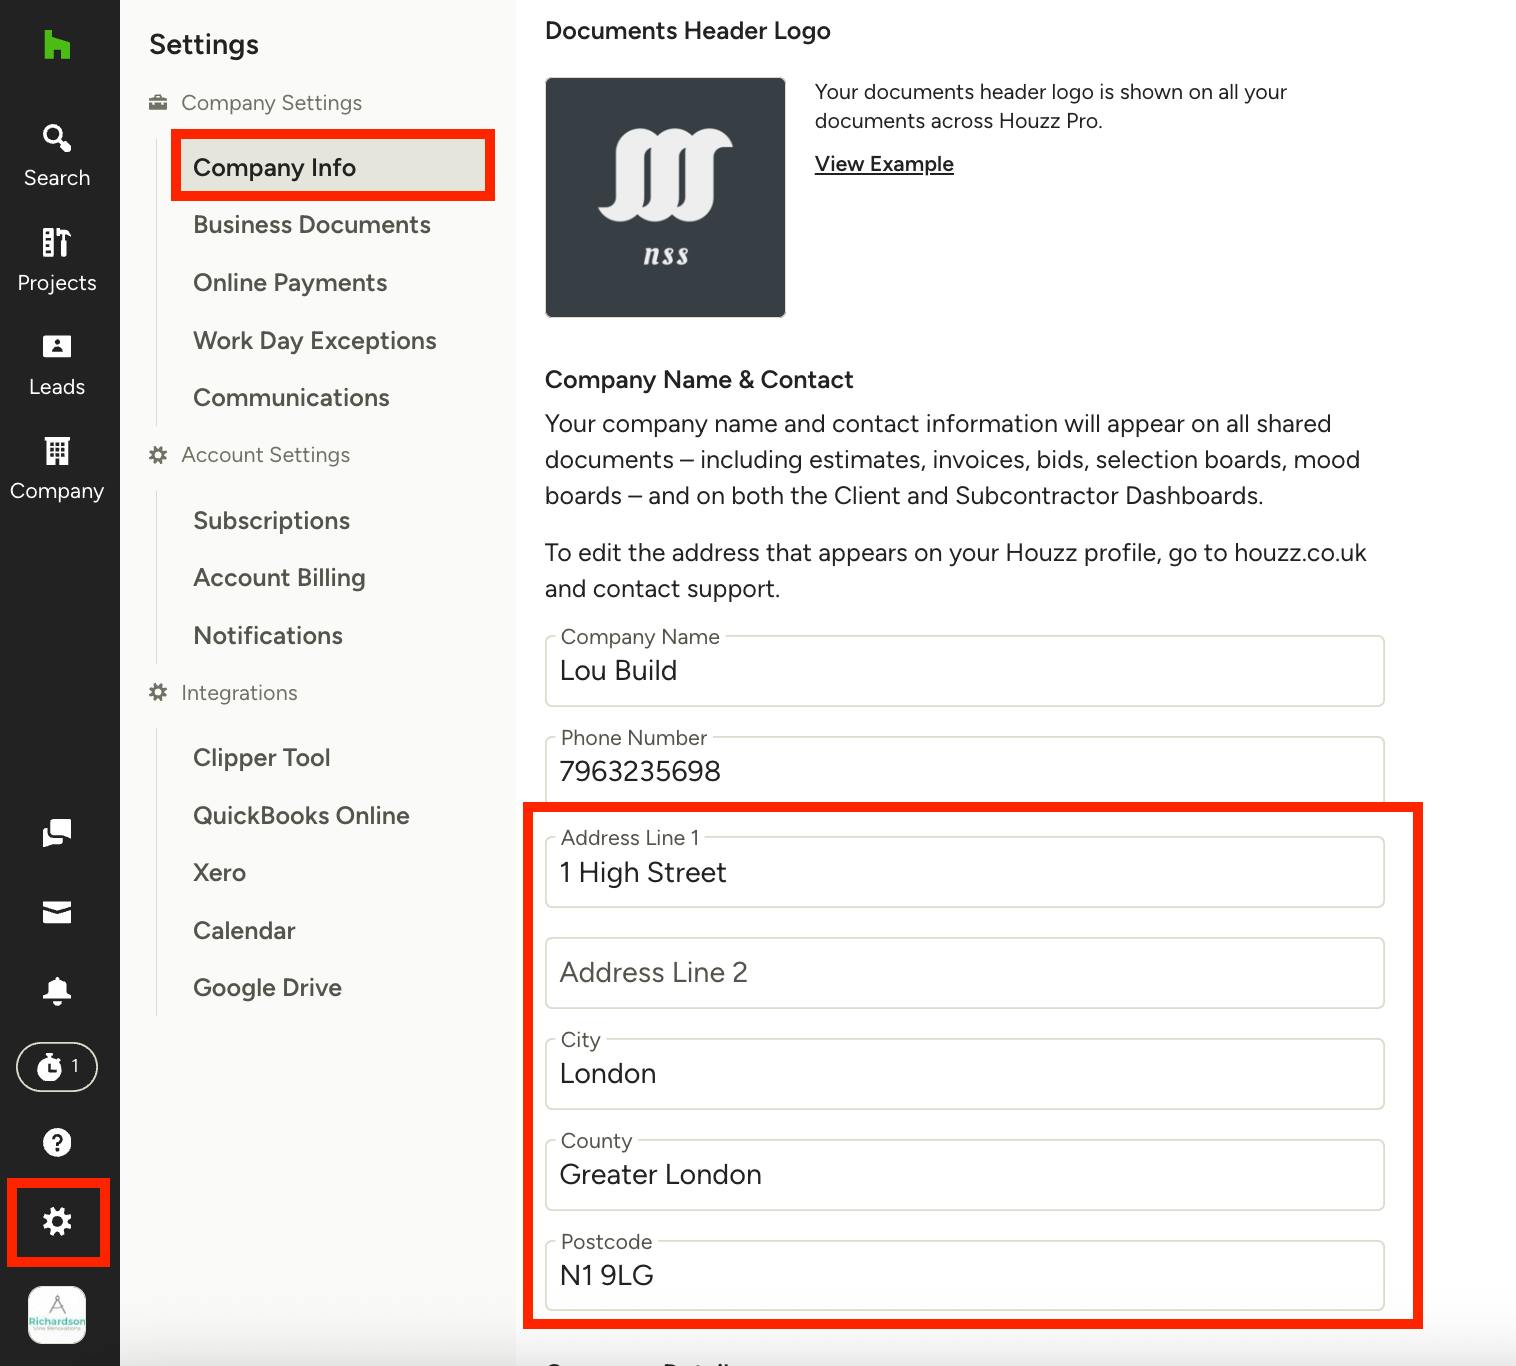Open Calendar integration settings

tap(244, 931)
